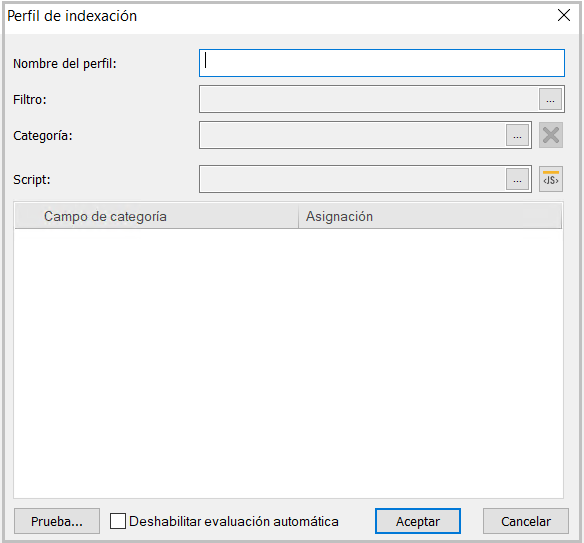584x543 pixels.
Task: Click the Cancelar button
Action: pos(526,521)
